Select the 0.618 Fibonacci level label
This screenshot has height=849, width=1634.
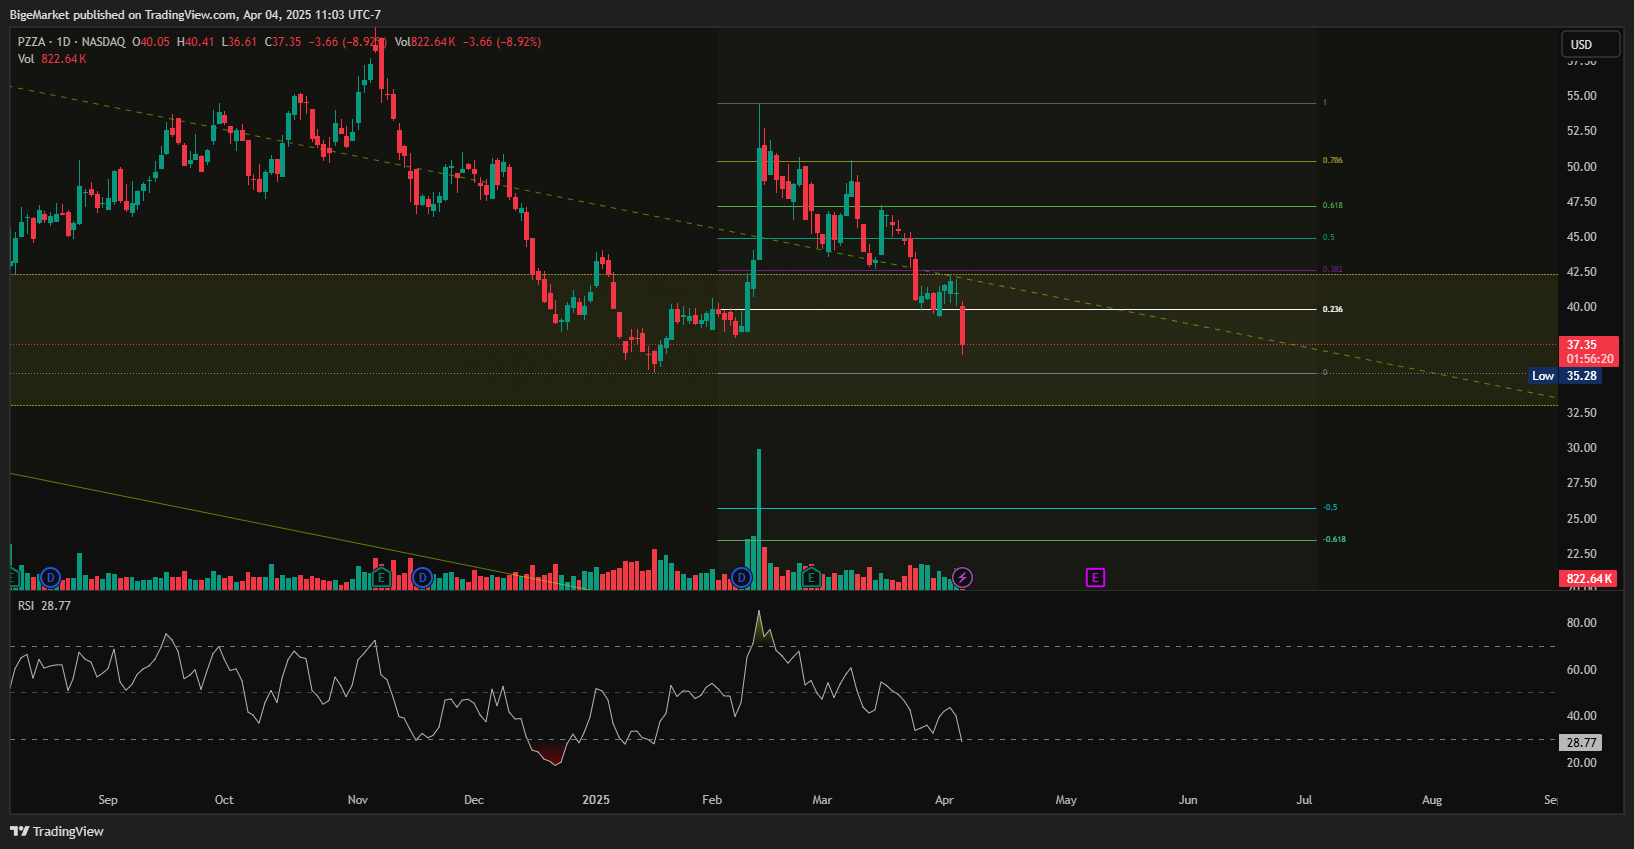[x=1333, y=205]
